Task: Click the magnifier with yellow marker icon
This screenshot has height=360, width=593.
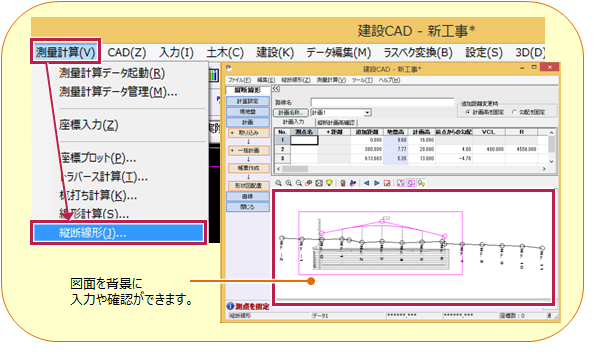Action: (421, 183)
